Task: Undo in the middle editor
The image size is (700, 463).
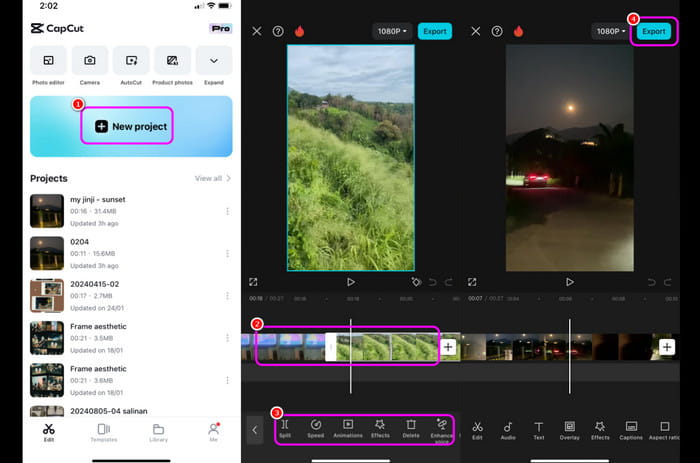Action: click(432, 282)
